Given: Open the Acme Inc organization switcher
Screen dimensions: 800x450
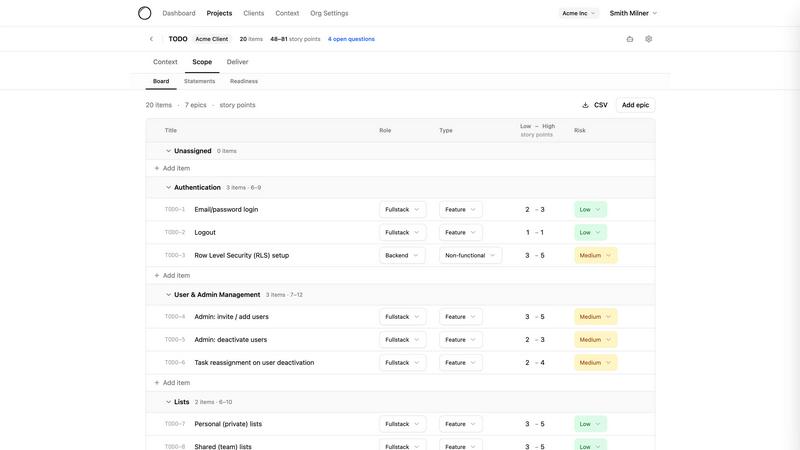Looking at the screenshot, I should [x=578, y=13].
